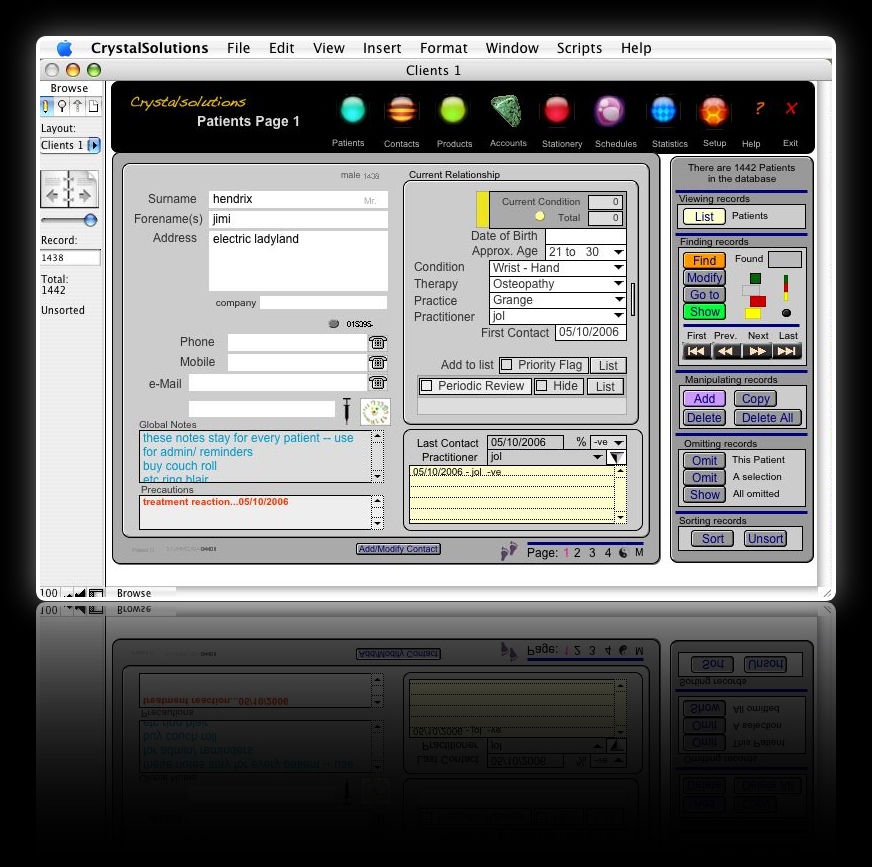Click the yin-yang page icon
The width and height of the screenshot is (872, 867).
coord(623,553)
